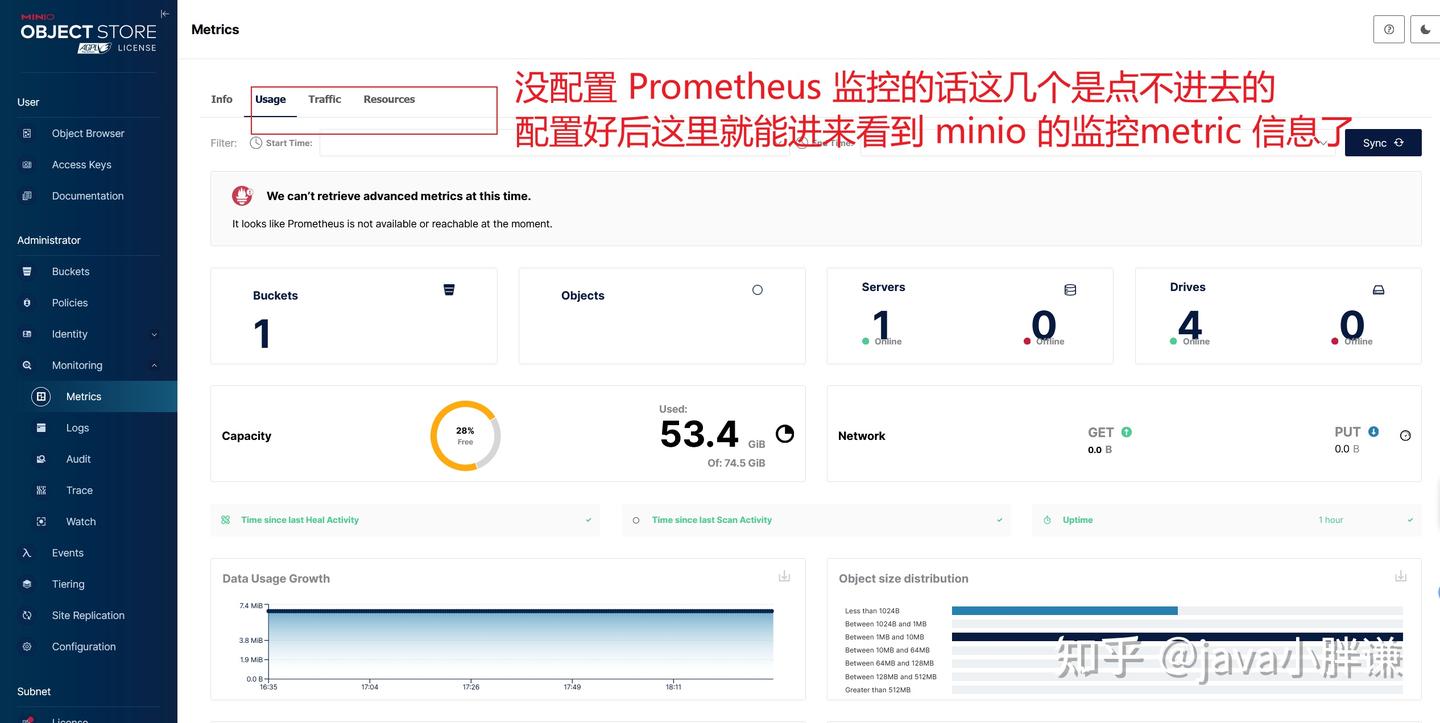This screenshot has width=1440, height=723.
Task: Open the Watch monitoring tool
Action: (x=80, y=520)
